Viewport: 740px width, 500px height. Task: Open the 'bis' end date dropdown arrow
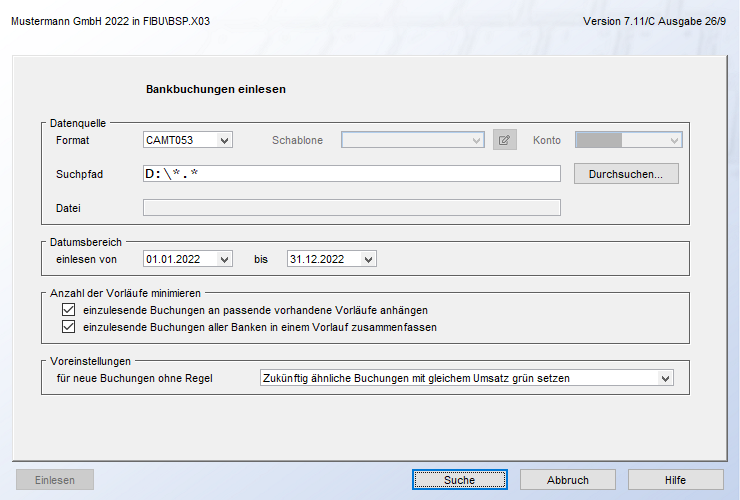tap(368, 259)
